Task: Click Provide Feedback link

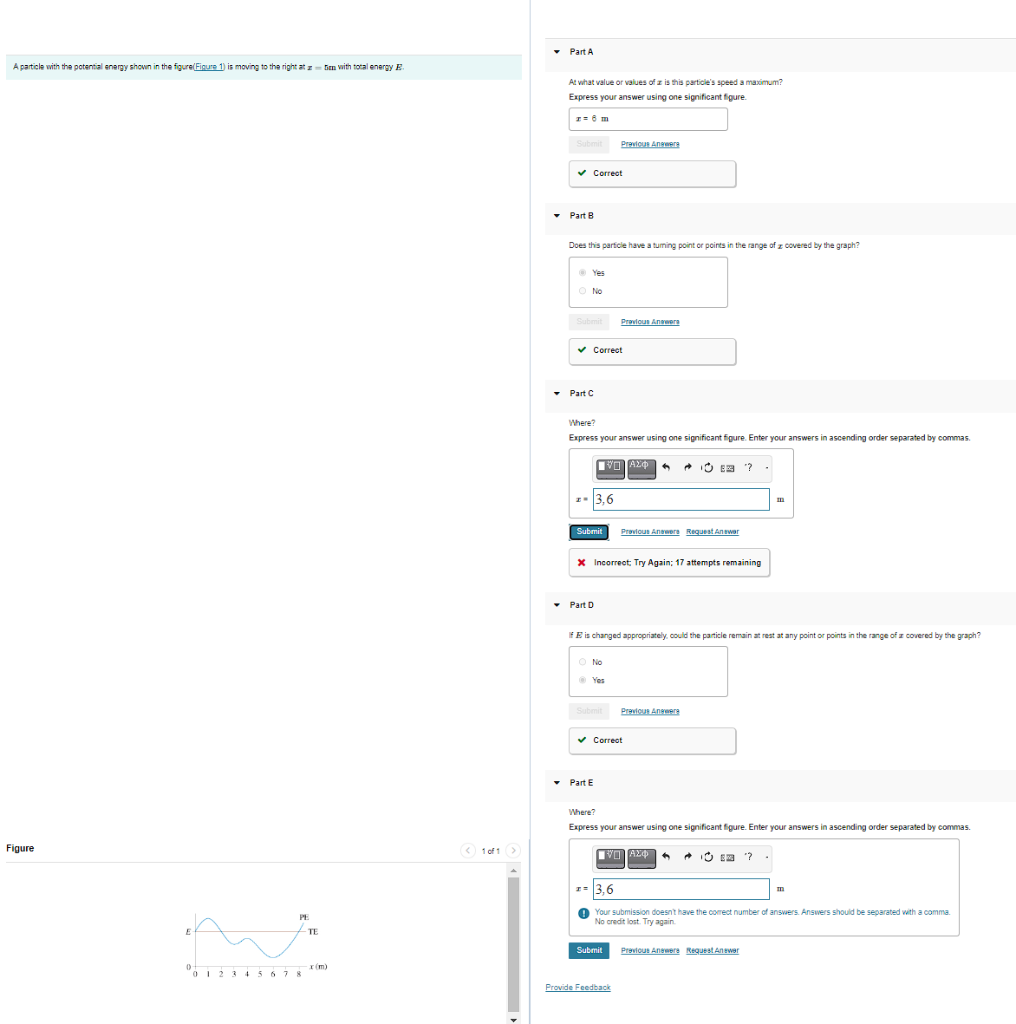Action: 578,987
